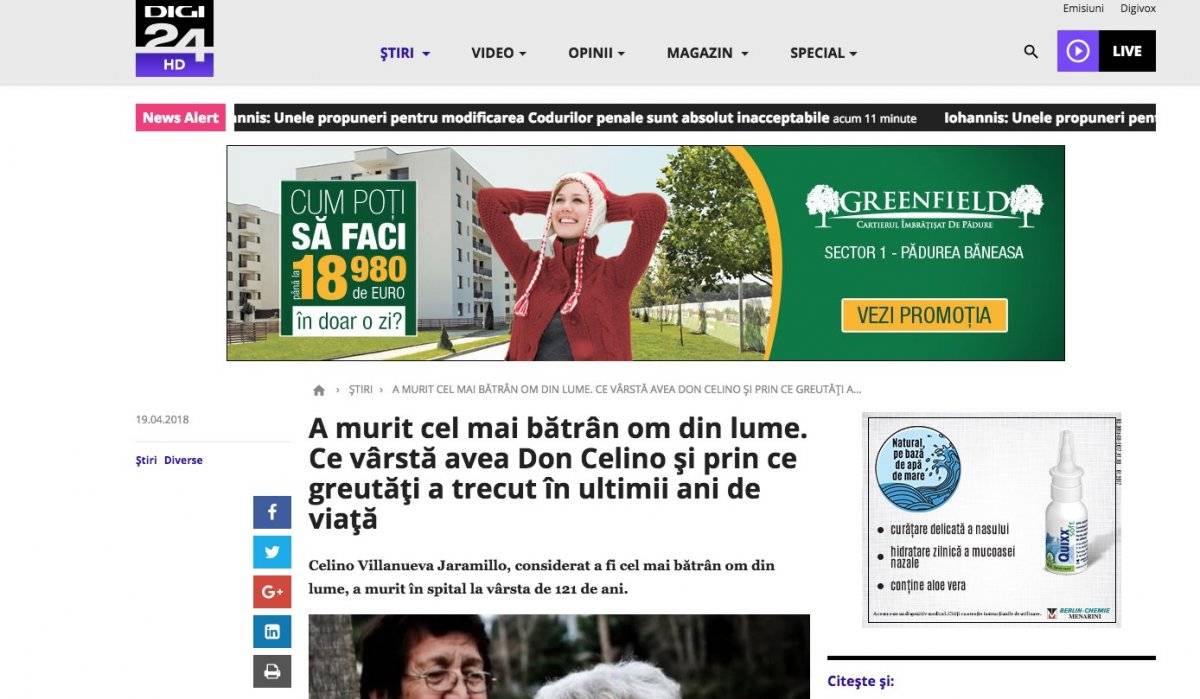Click the VEZI PROMOȚIA banner button
This screenshot has height=699, width=1200.
924,315
